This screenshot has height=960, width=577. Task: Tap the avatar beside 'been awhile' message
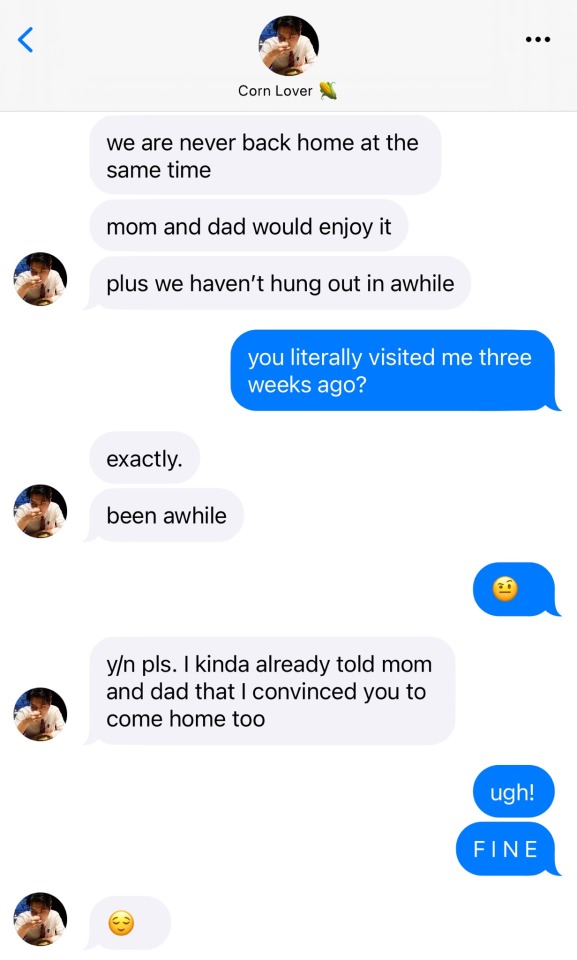[40, 511]
